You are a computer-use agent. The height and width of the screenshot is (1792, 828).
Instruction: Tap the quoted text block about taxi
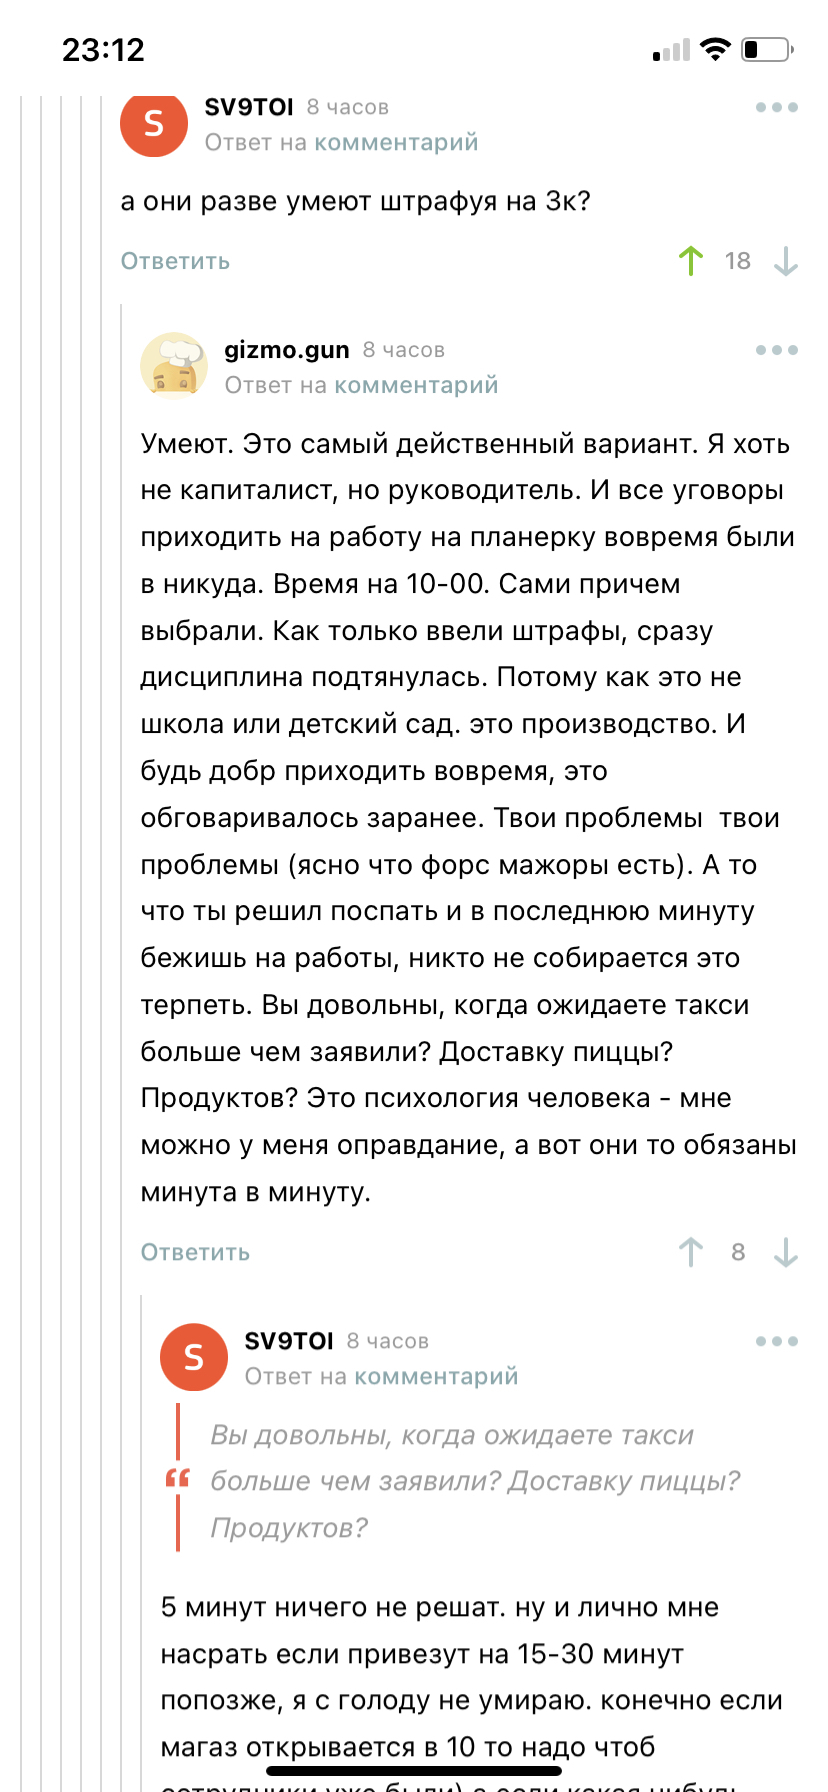pyautogui.click(x=475, y=1481)
